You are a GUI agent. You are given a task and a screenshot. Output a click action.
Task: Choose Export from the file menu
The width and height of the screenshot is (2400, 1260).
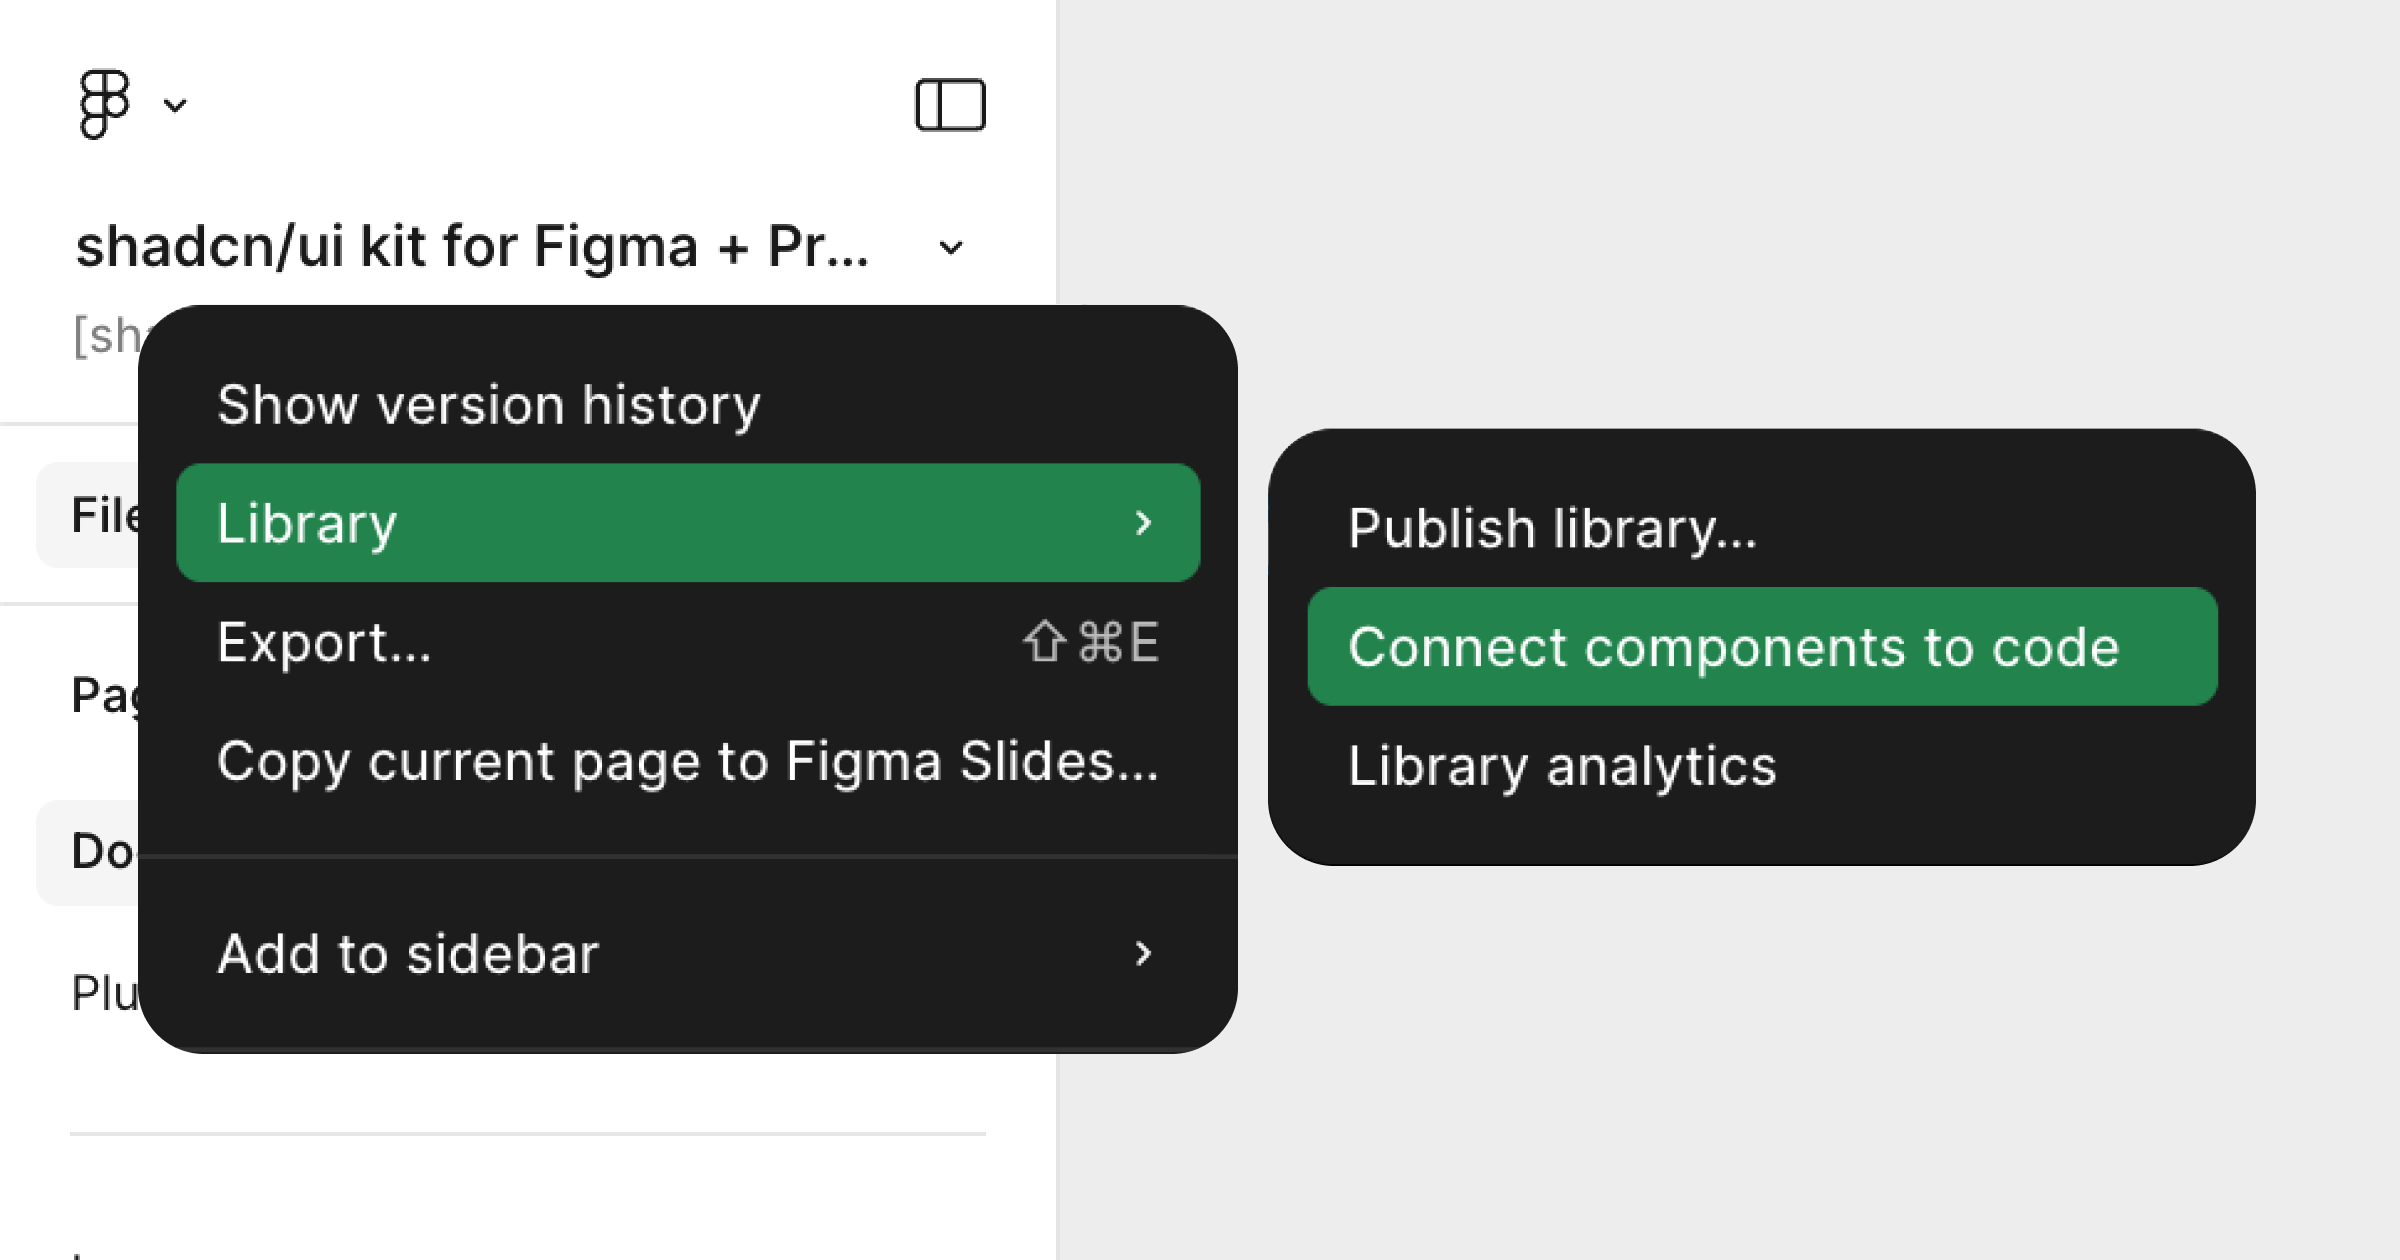(325, 643)
